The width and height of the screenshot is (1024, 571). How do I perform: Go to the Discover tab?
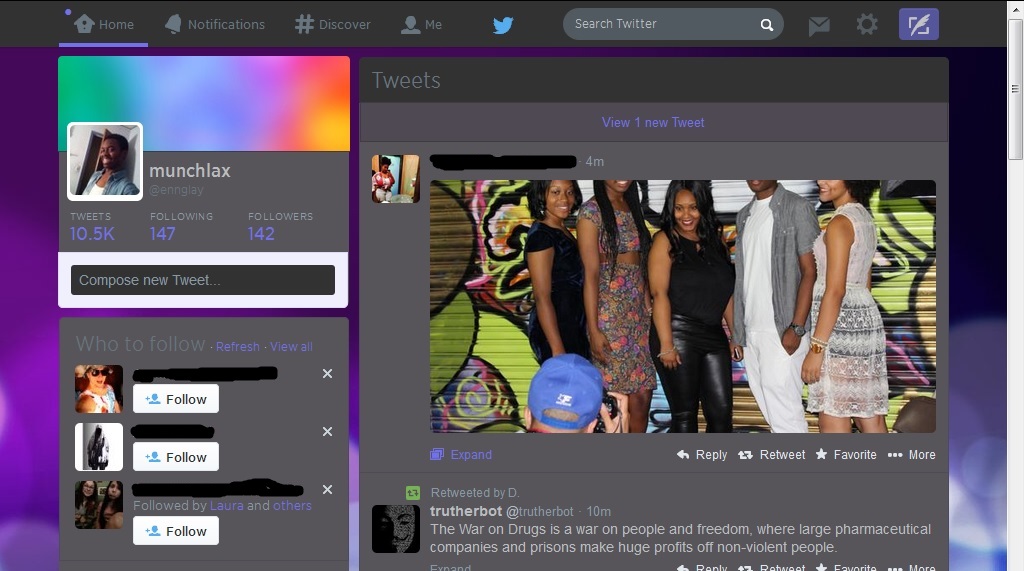click(332, 24)
